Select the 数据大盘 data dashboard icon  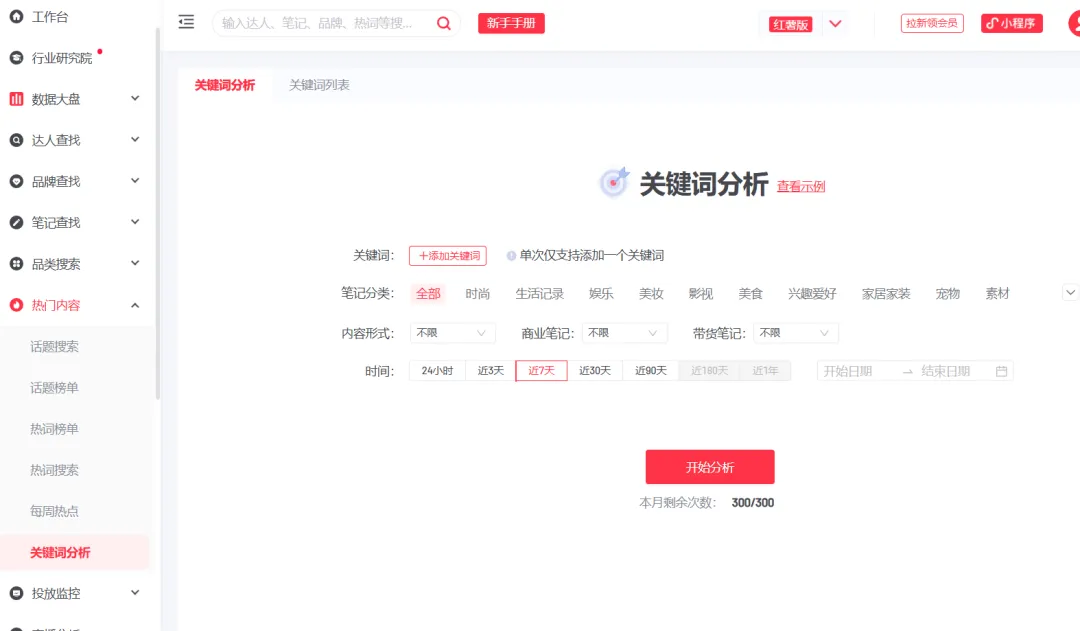coord(16,98)
